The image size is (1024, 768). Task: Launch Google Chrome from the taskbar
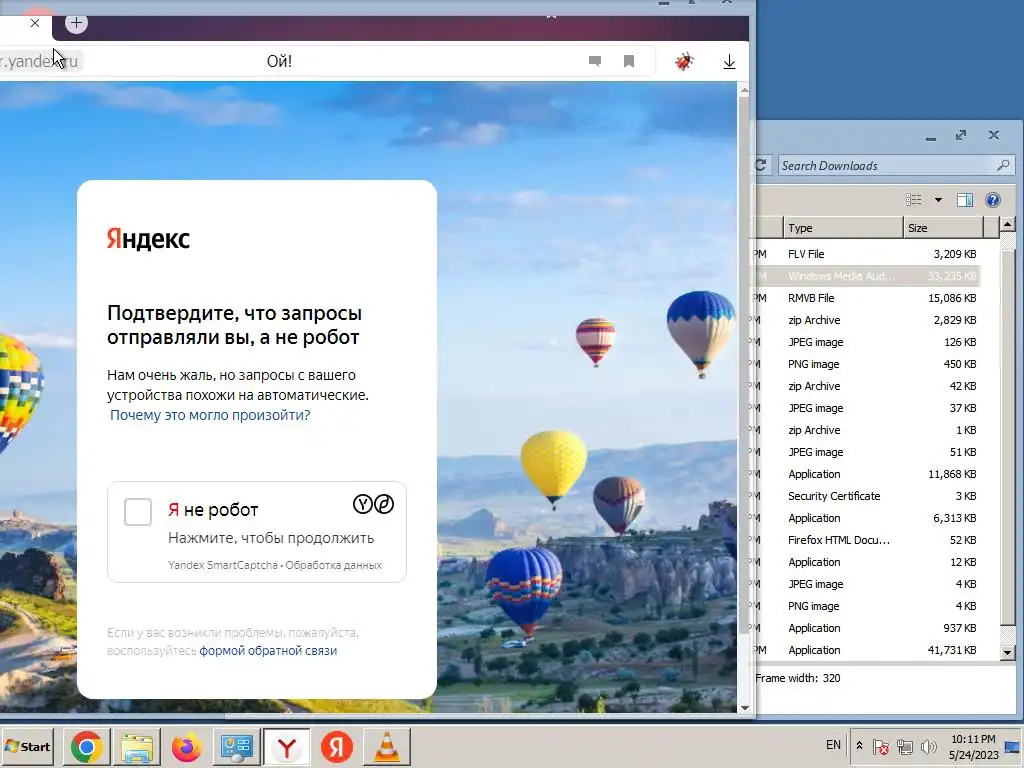(x=87, y=746)
